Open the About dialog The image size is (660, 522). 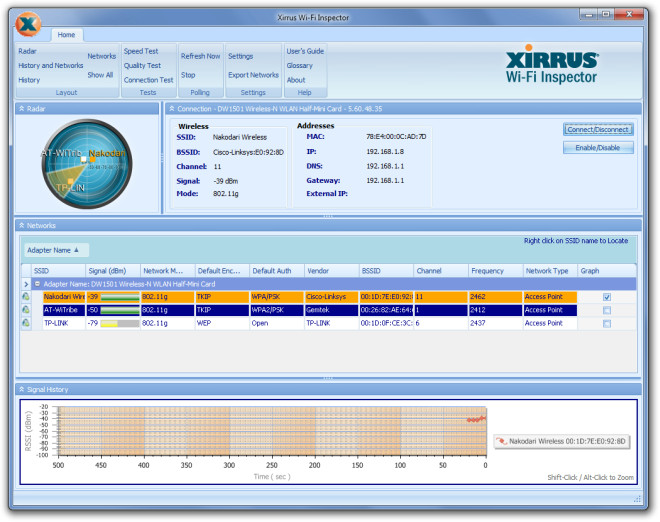click(296, 80)
